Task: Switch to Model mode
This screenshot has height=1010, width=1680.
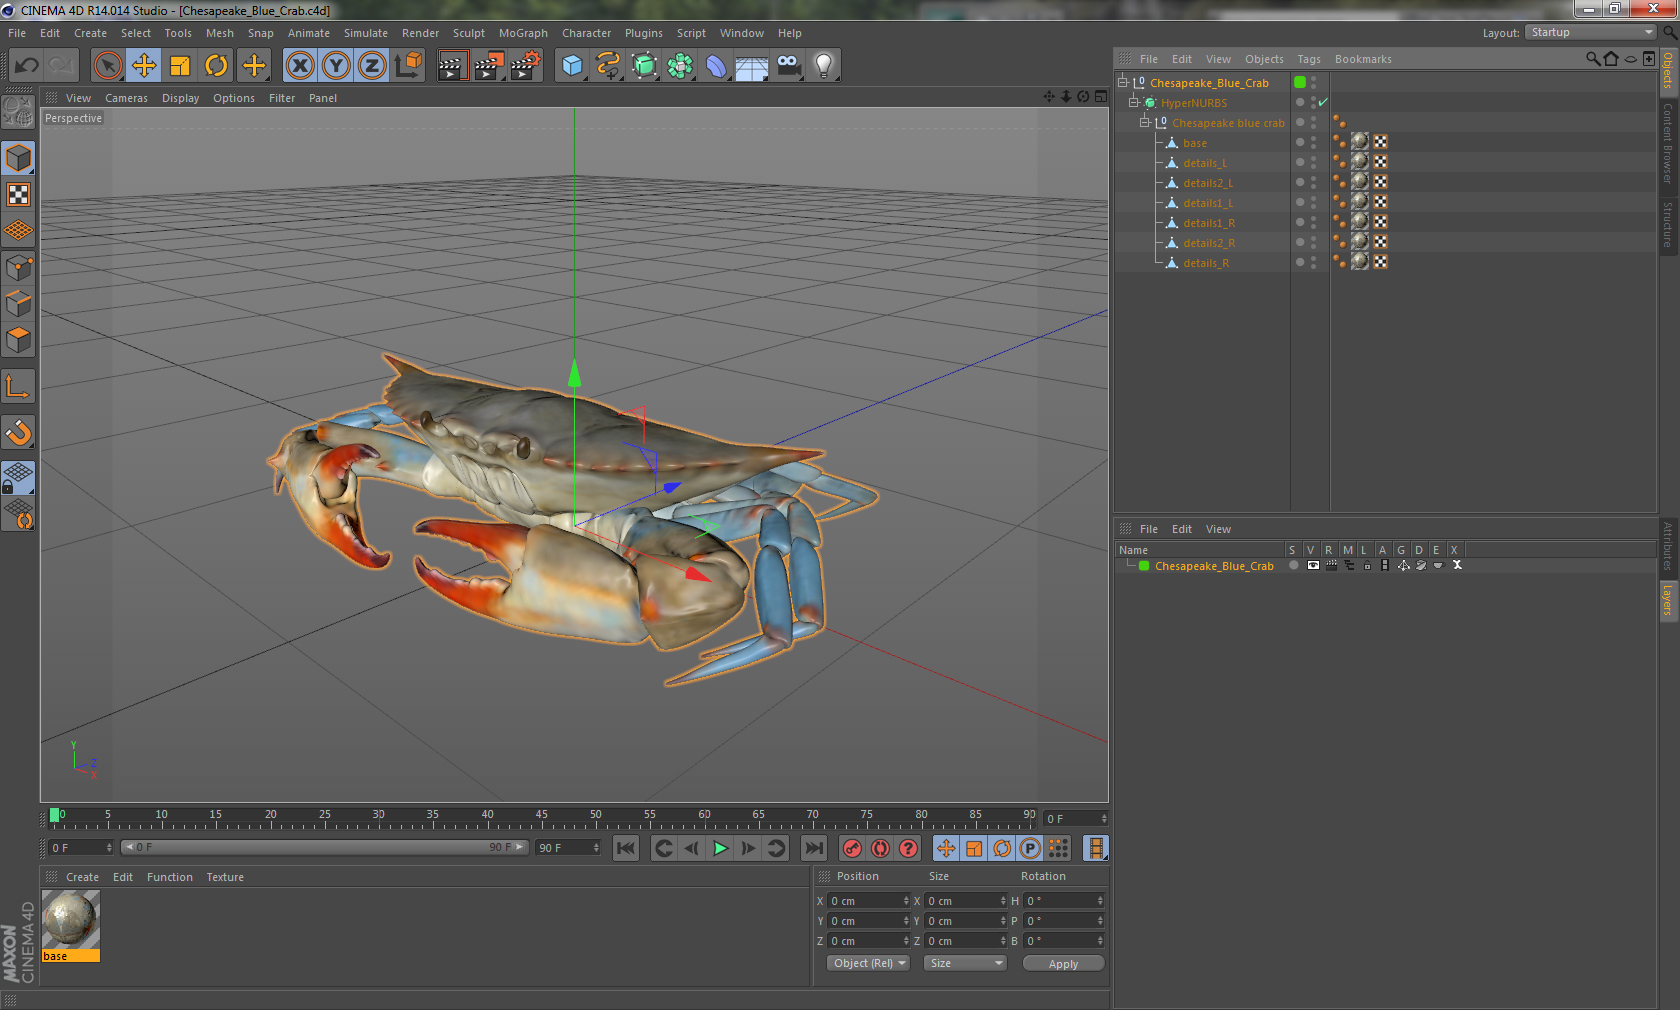Action: click(19, 159)
